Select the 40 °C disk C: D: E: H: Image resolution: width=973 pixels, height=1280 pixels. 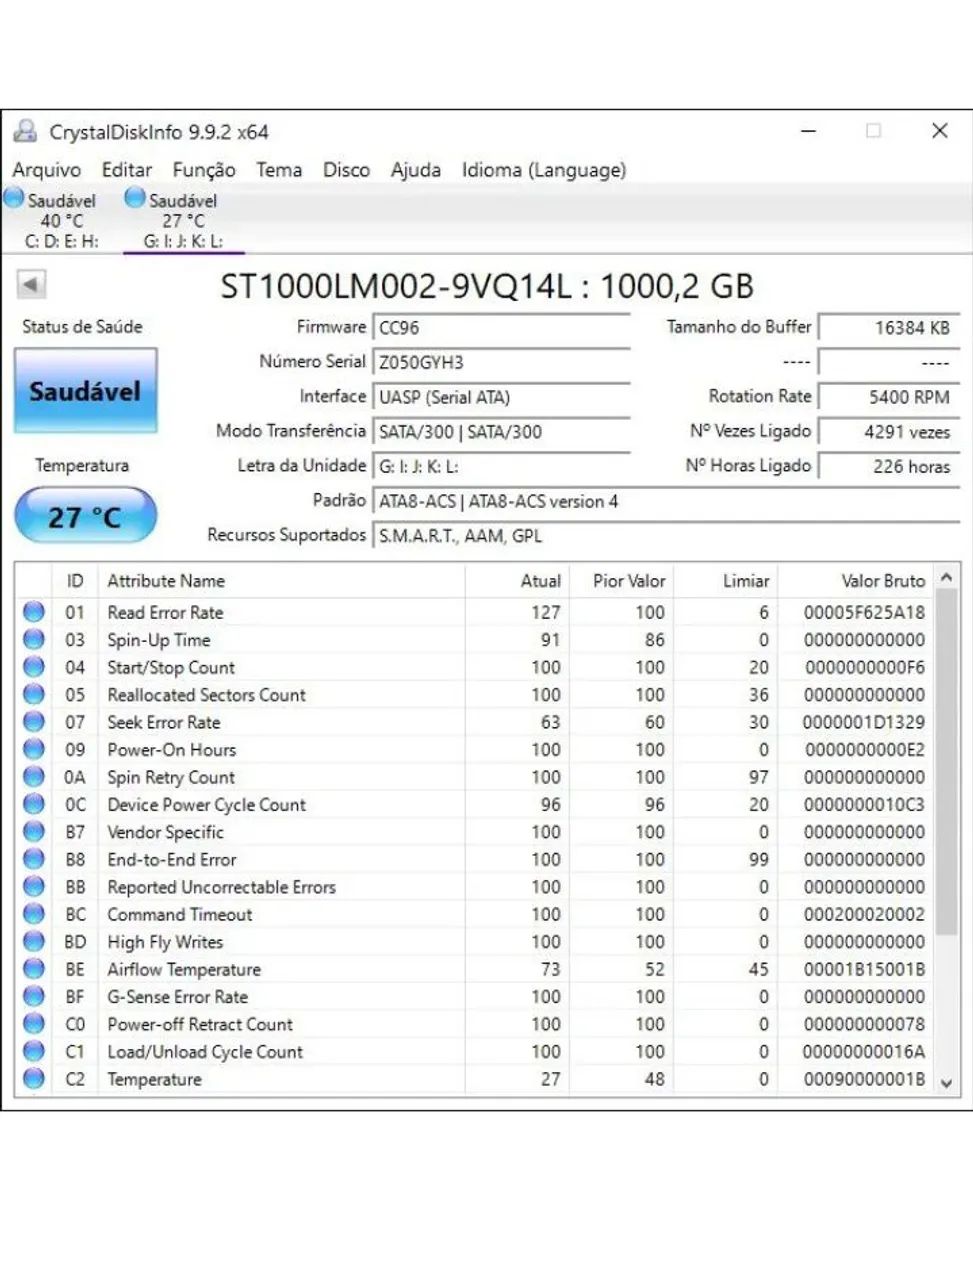coord(61,220)
